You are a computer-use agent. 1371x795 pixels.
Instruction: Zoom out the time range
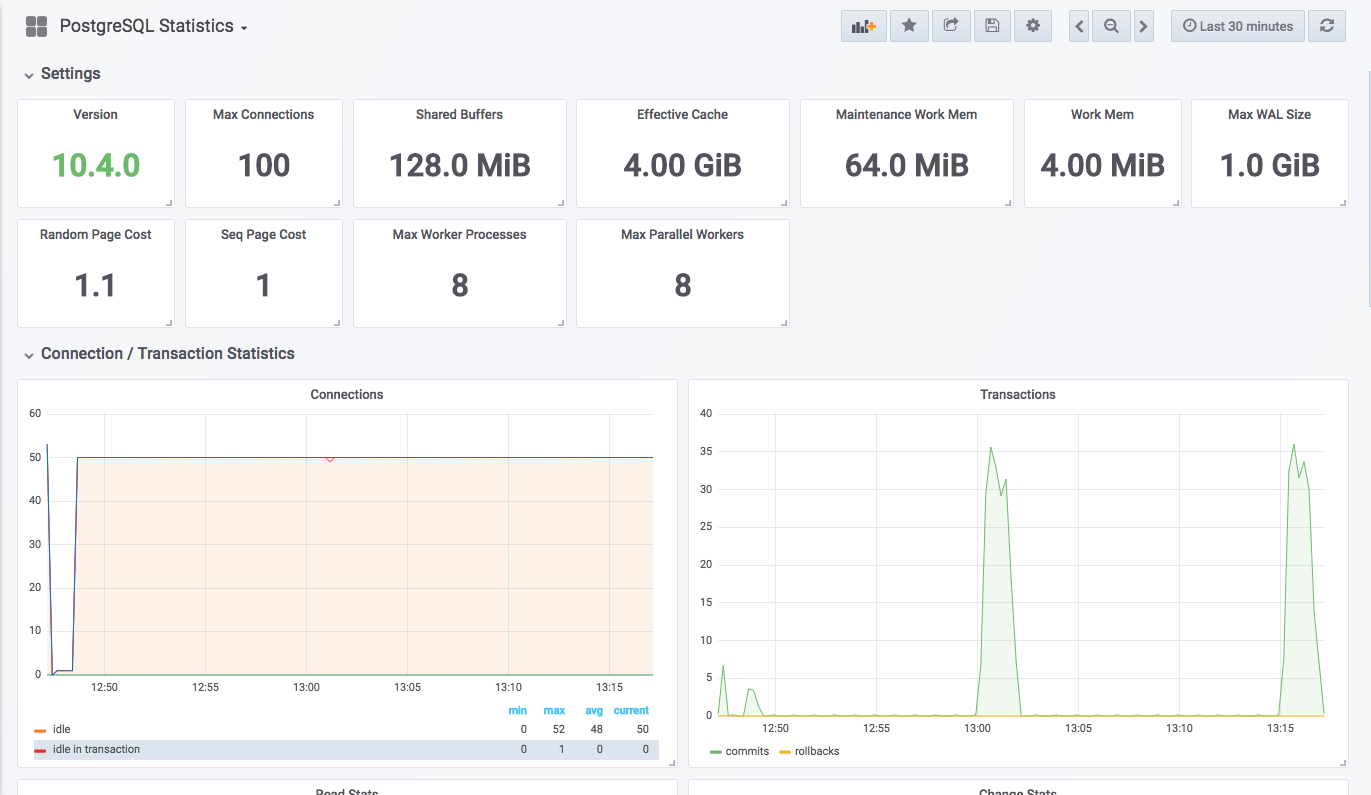point(1111,26)
